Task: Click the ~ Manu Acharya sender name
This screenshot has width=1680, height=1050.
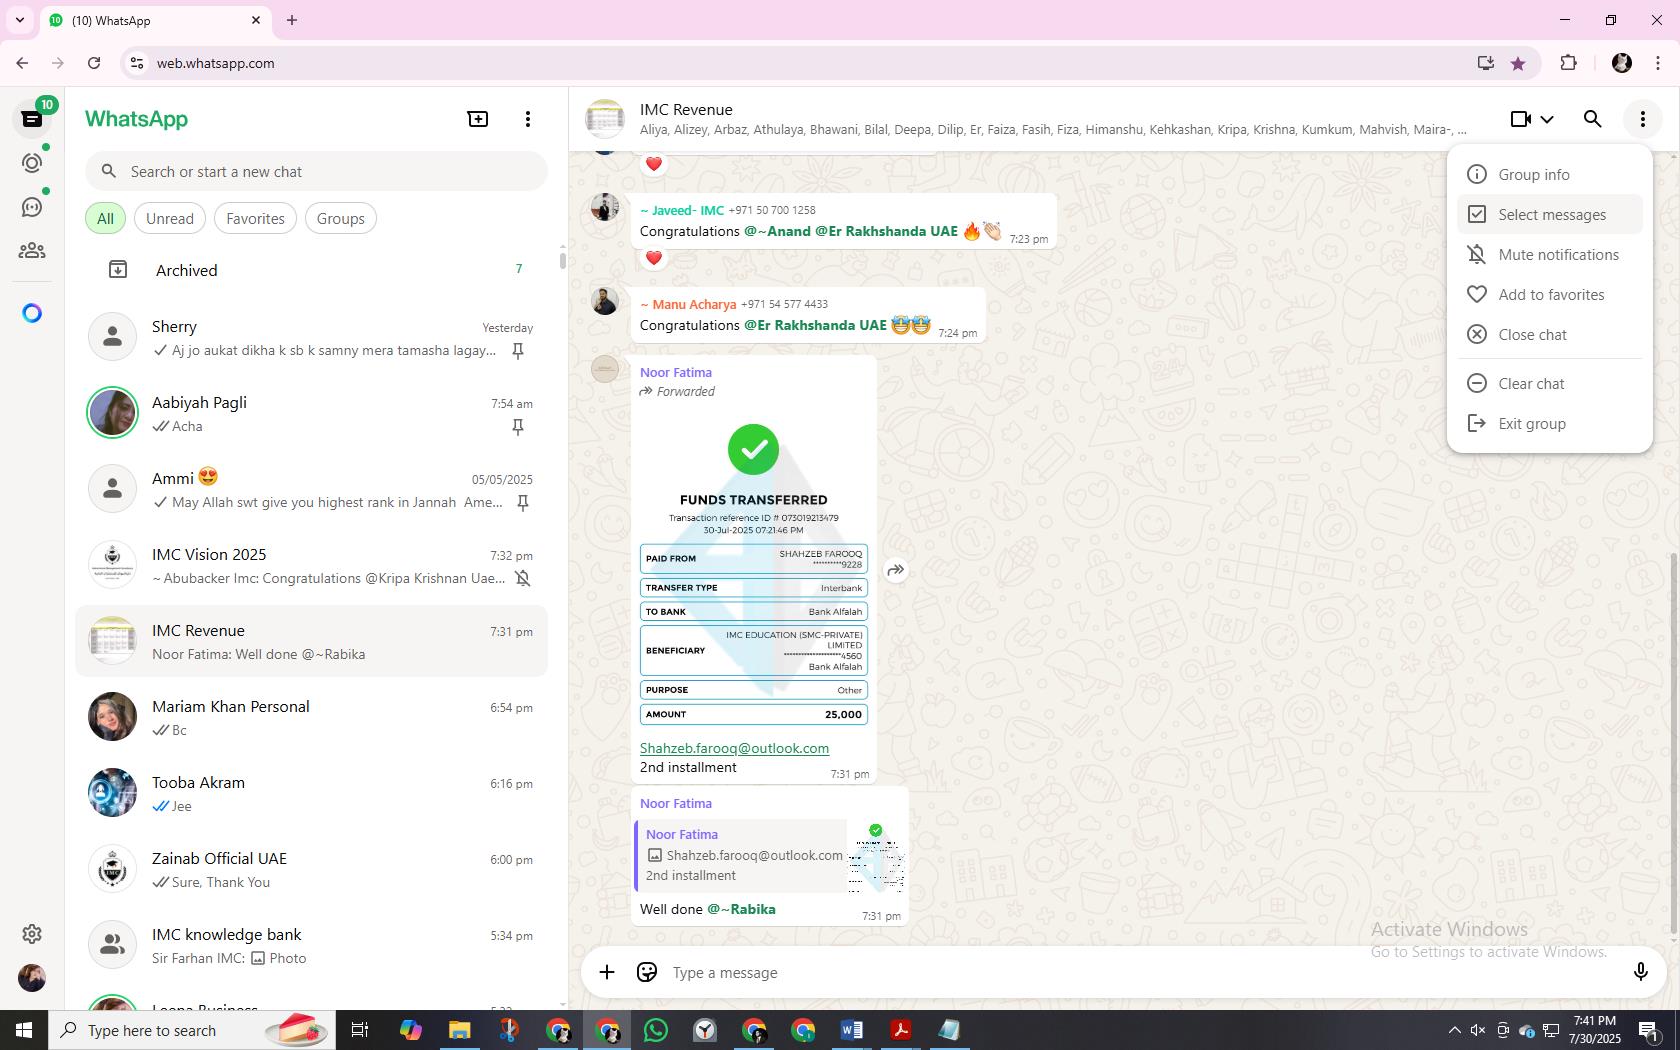Action: tap(688, 304)
